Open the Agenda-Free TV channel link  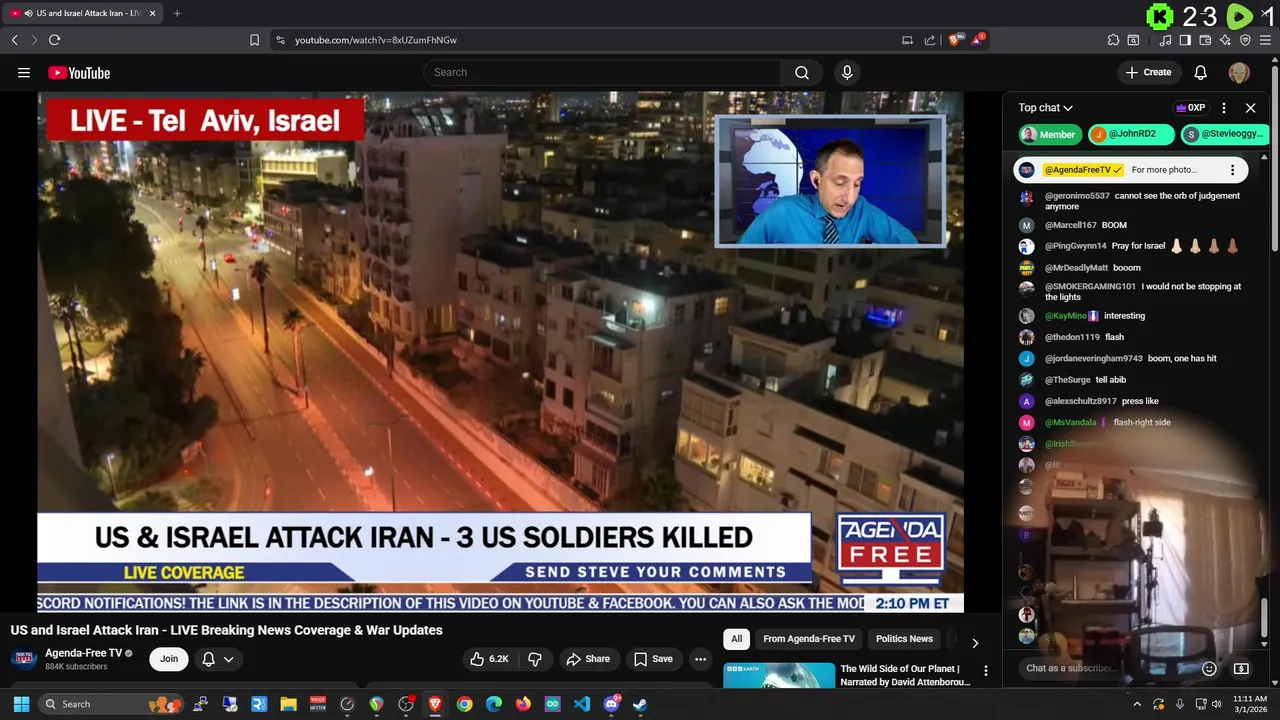pyautogui.click(x=83, y=653)
